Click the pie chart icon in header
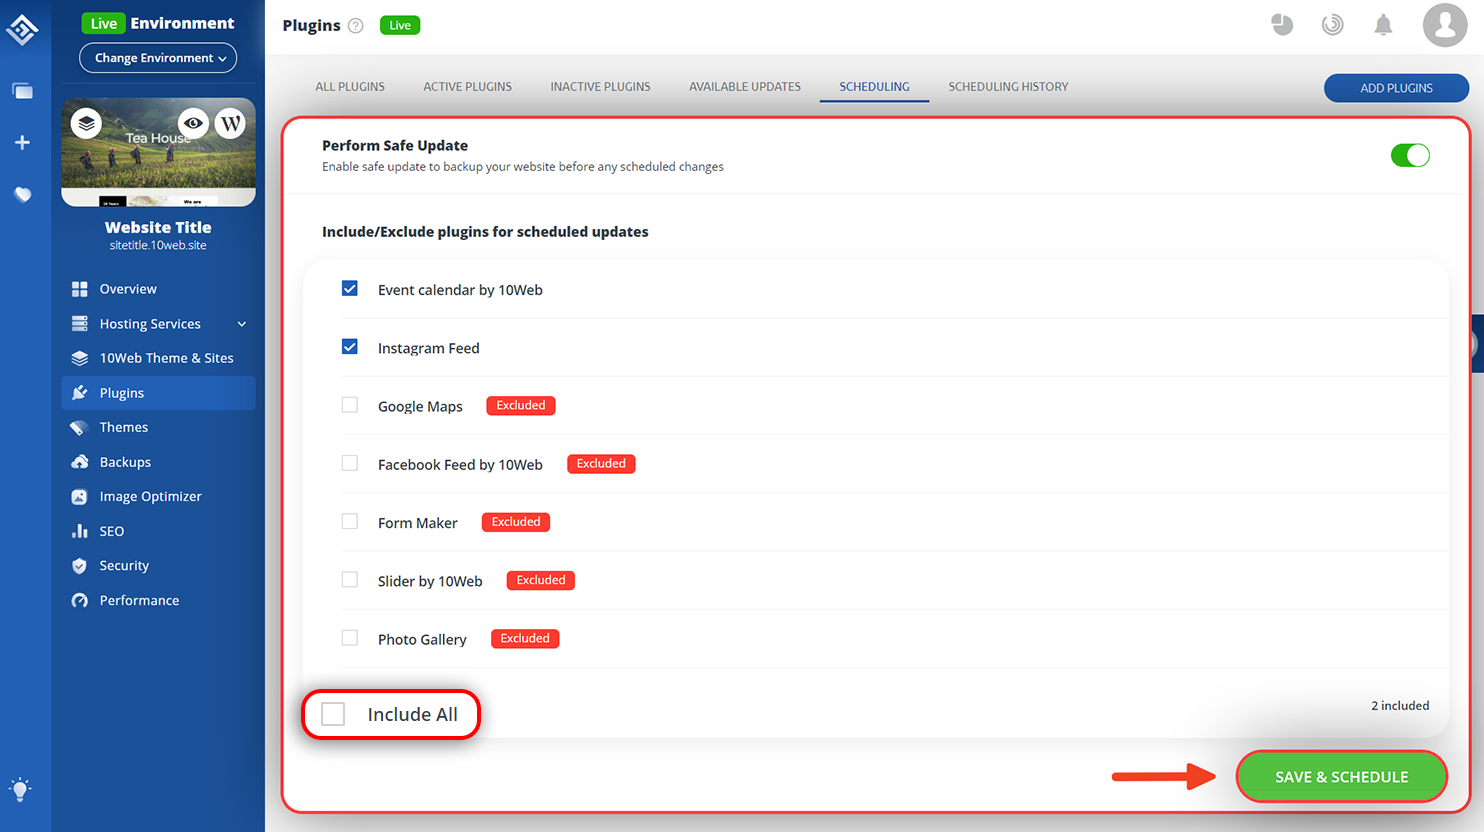This screenshot has height=832, width=1484. (1282, 25)
